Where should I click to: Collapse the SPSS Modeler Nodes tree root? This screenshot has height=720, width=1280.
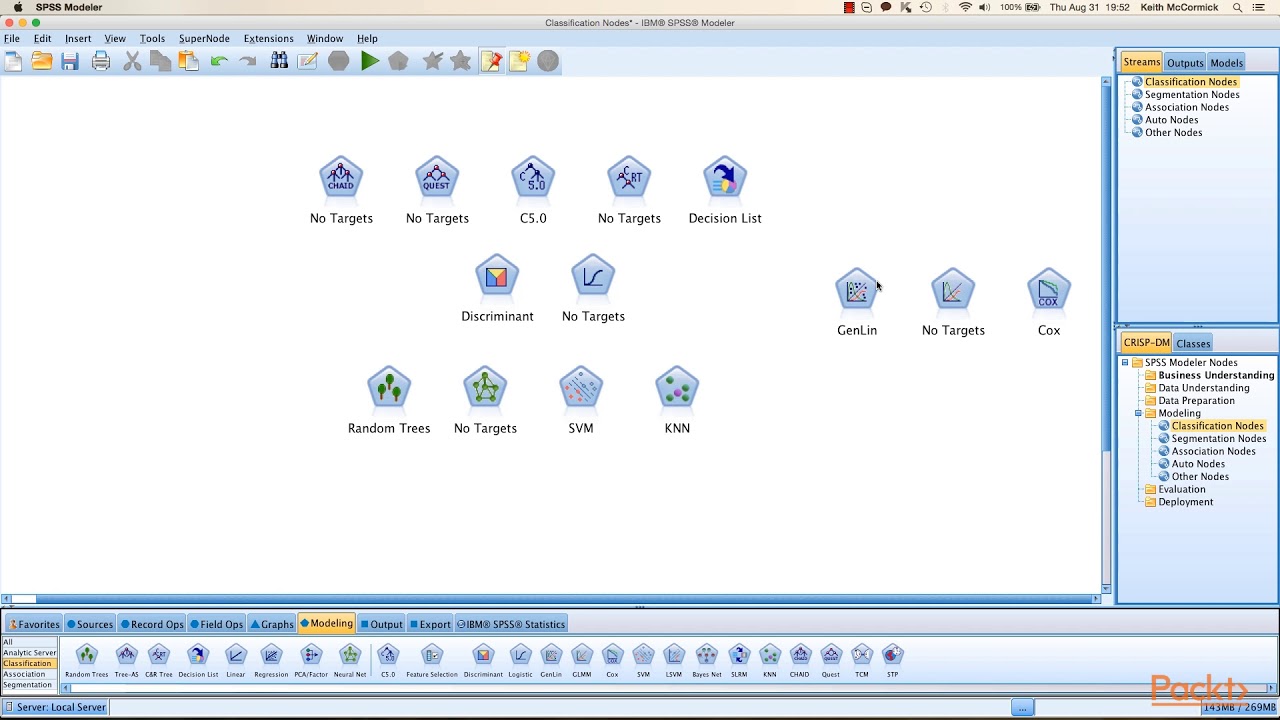pos(1125,363)
